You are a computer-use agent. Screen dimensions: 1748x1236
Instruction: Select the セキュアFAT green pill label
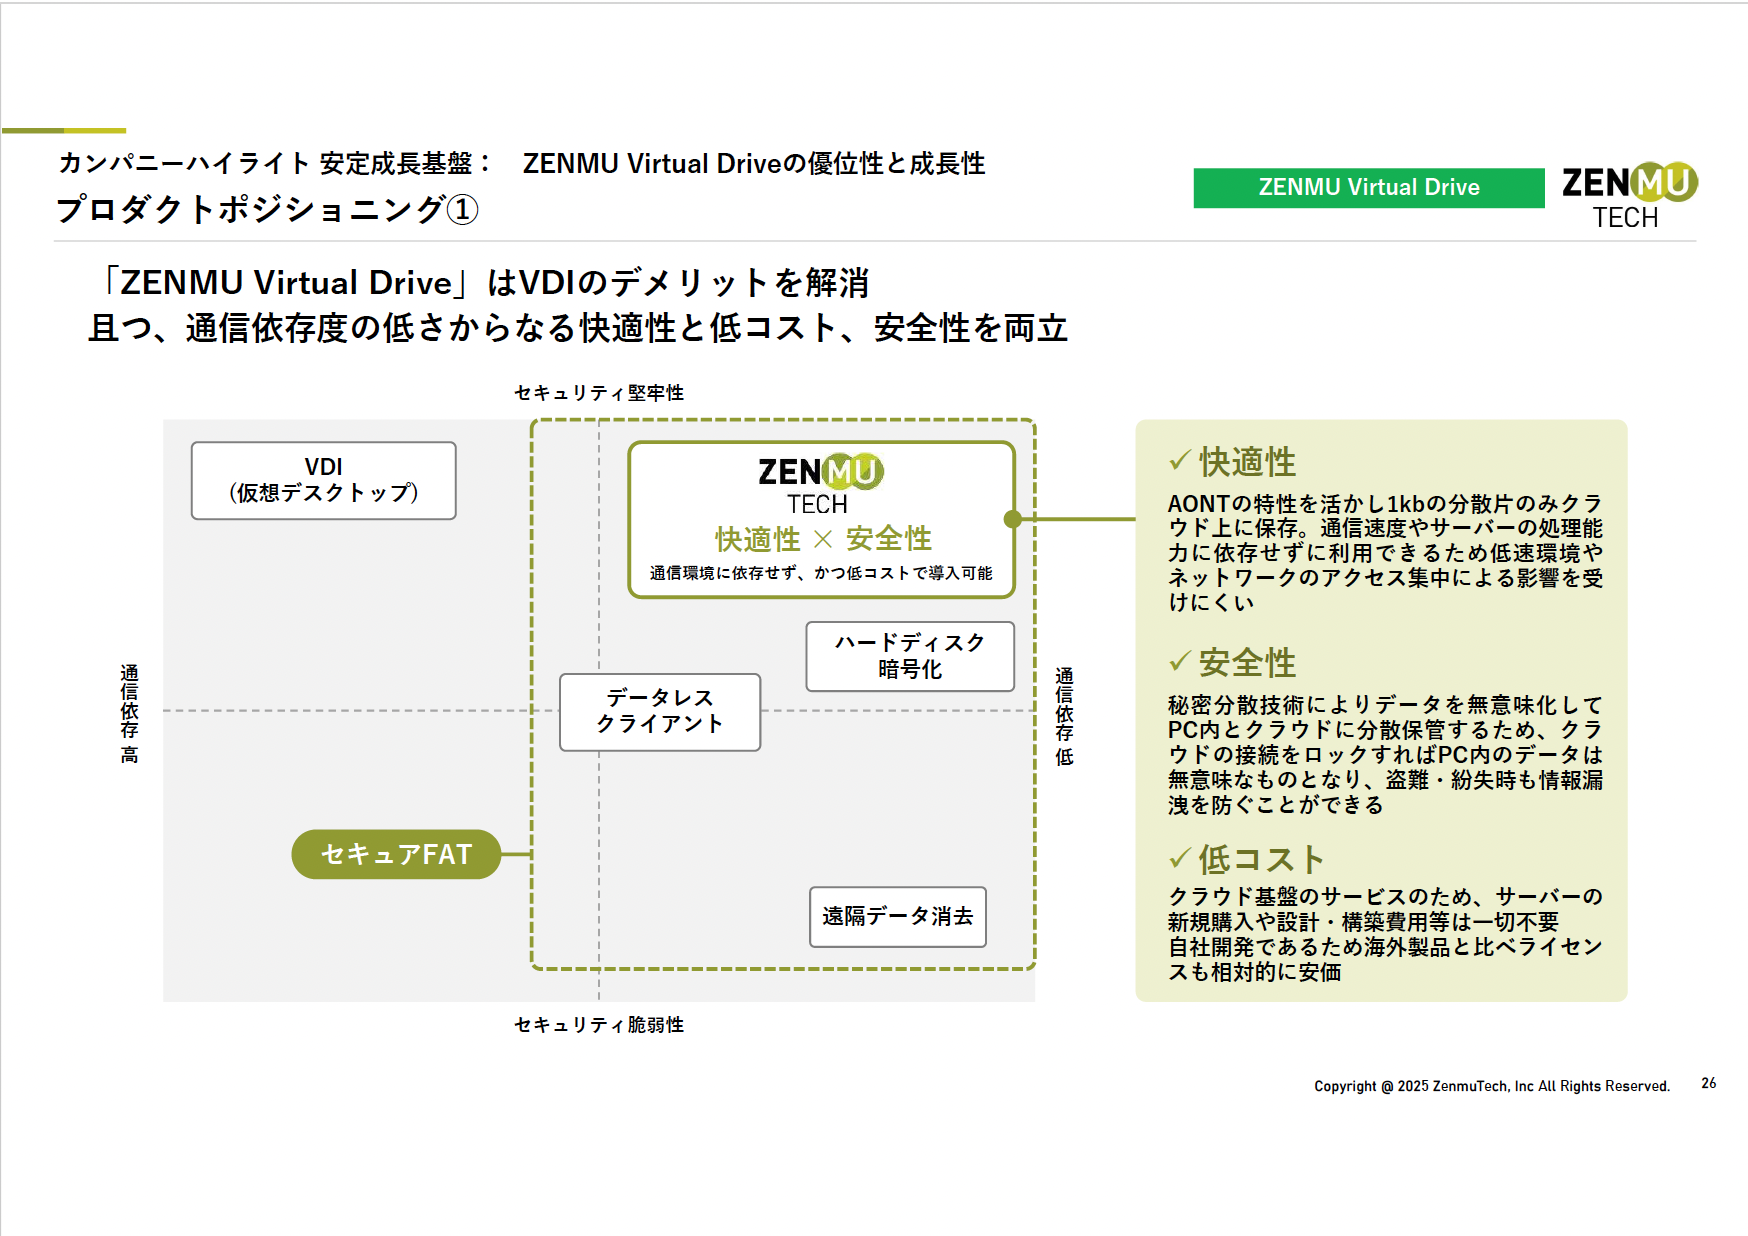(396, 854)
